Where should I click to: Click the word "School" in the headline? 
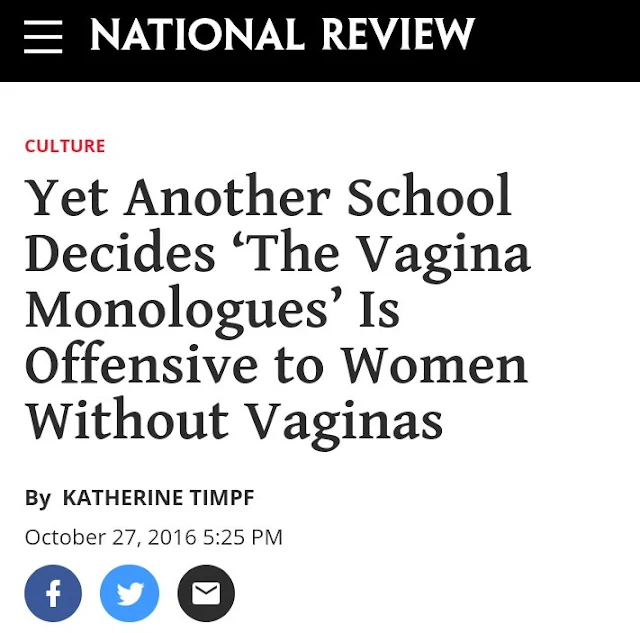(x=429, y=197)
